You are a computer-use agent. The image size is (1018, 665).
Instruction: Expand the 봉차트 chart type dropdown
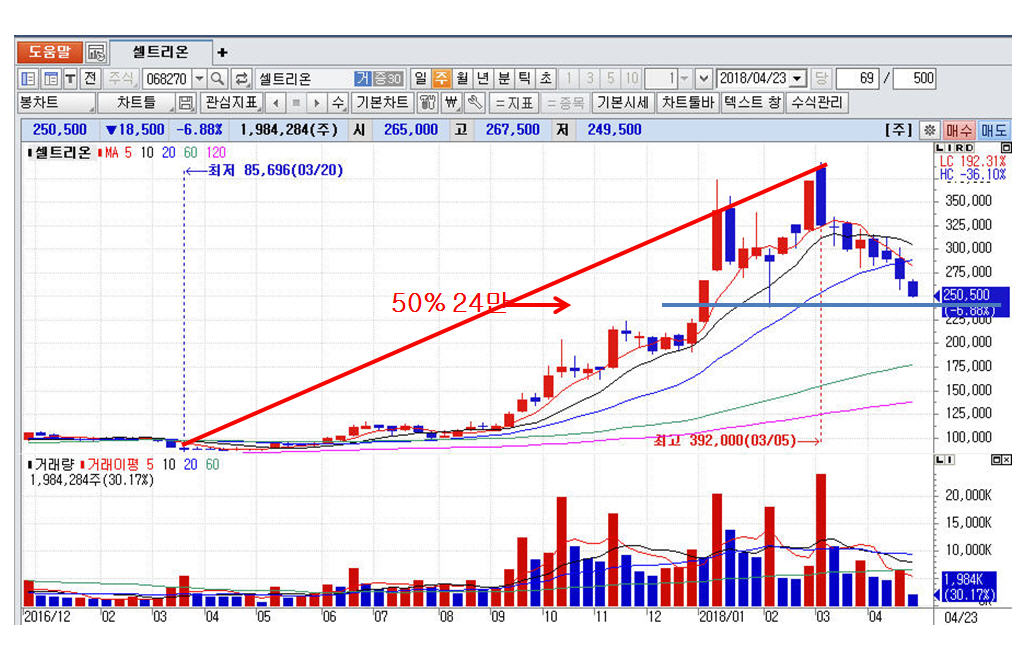55,103
